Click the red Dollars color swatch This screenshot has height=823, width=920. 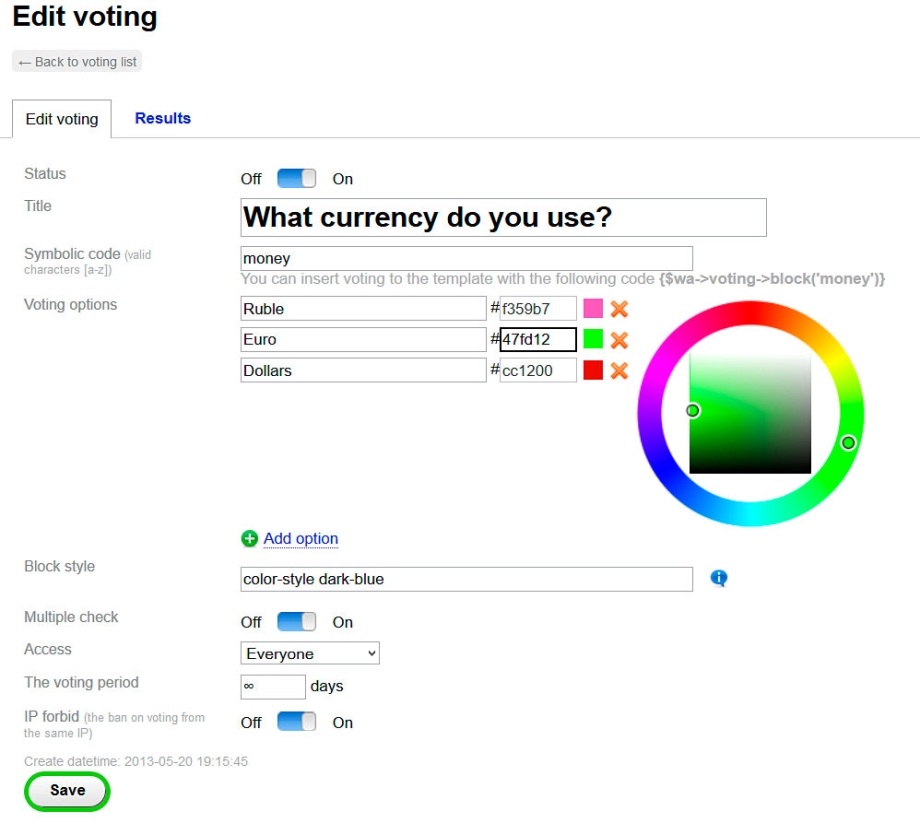coord(593,371)
